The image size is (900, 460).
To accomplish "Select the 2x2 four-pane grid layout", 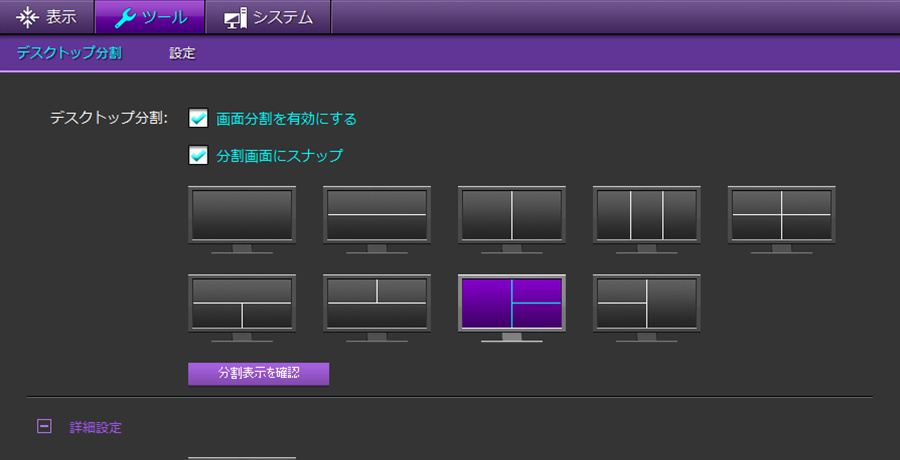I will tap(781, 214).
